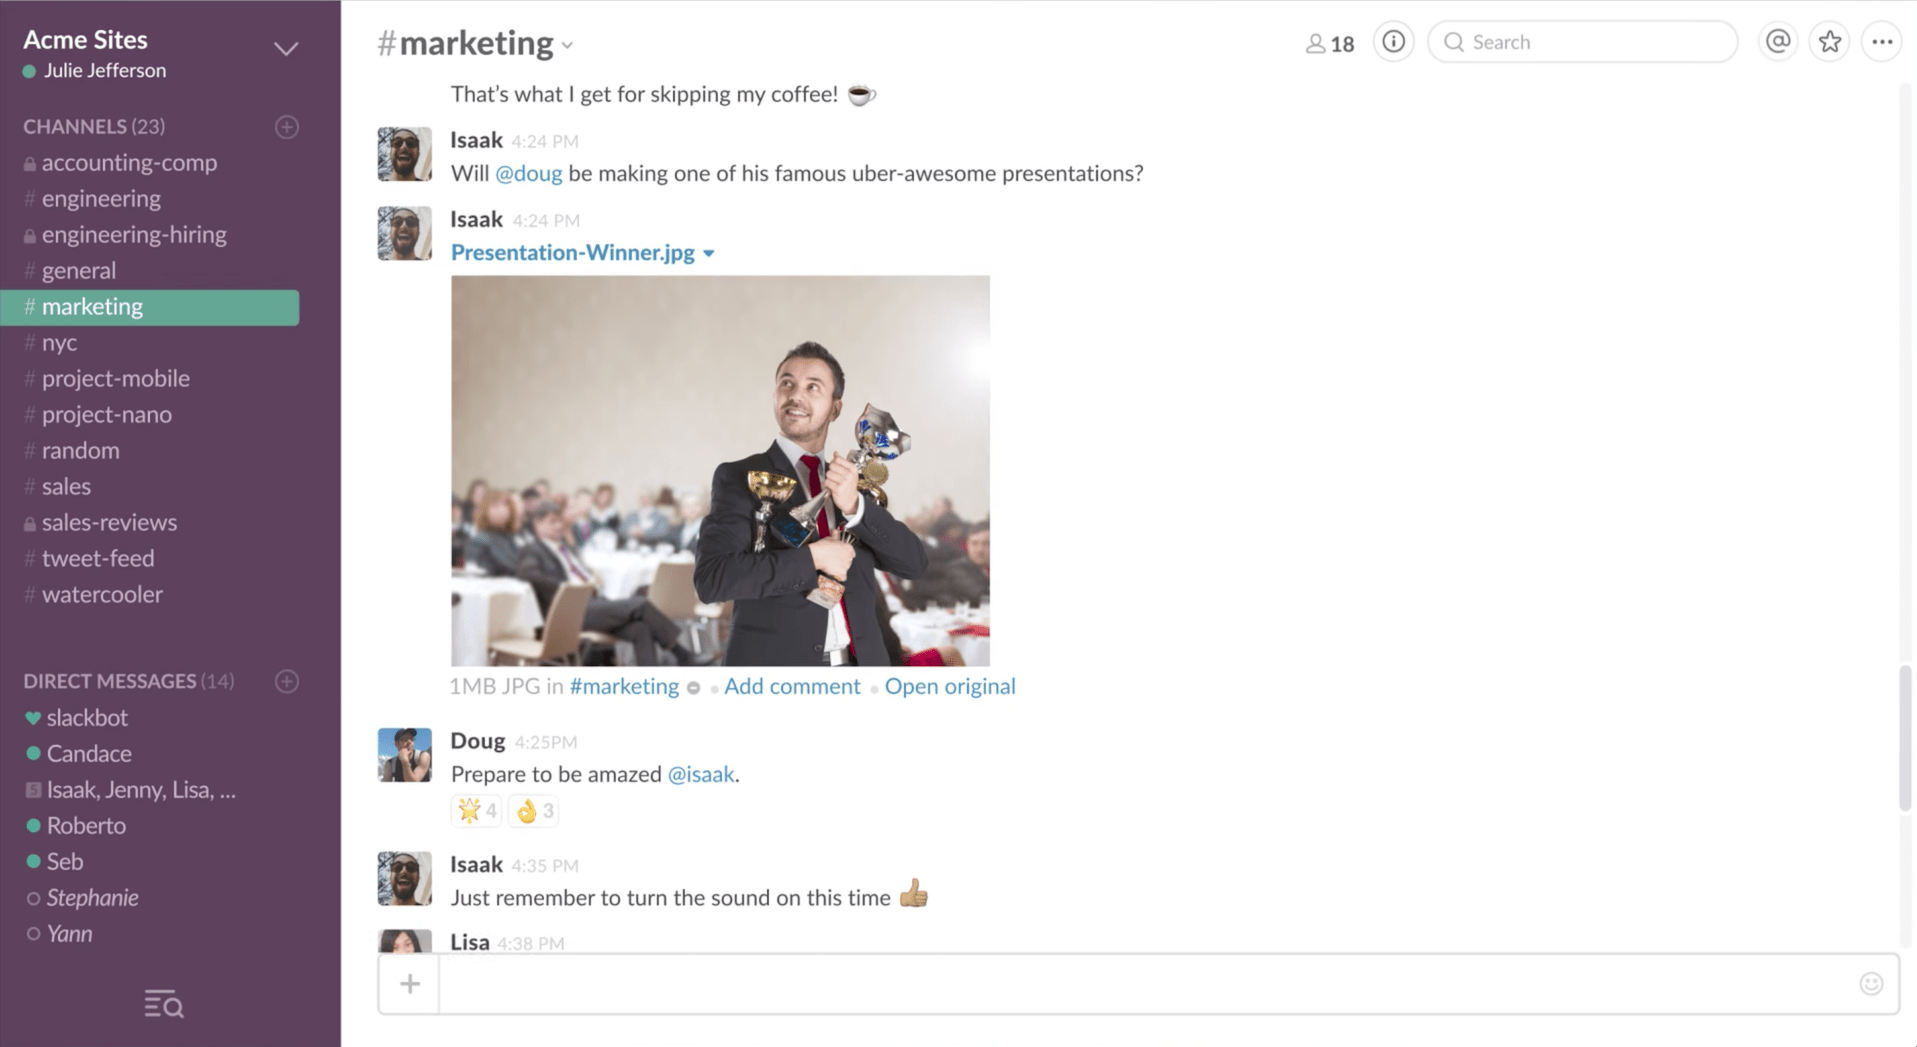Screen dimensions: 1917x1047
Task: Click Add comment below the image
Action: (792, 686)
